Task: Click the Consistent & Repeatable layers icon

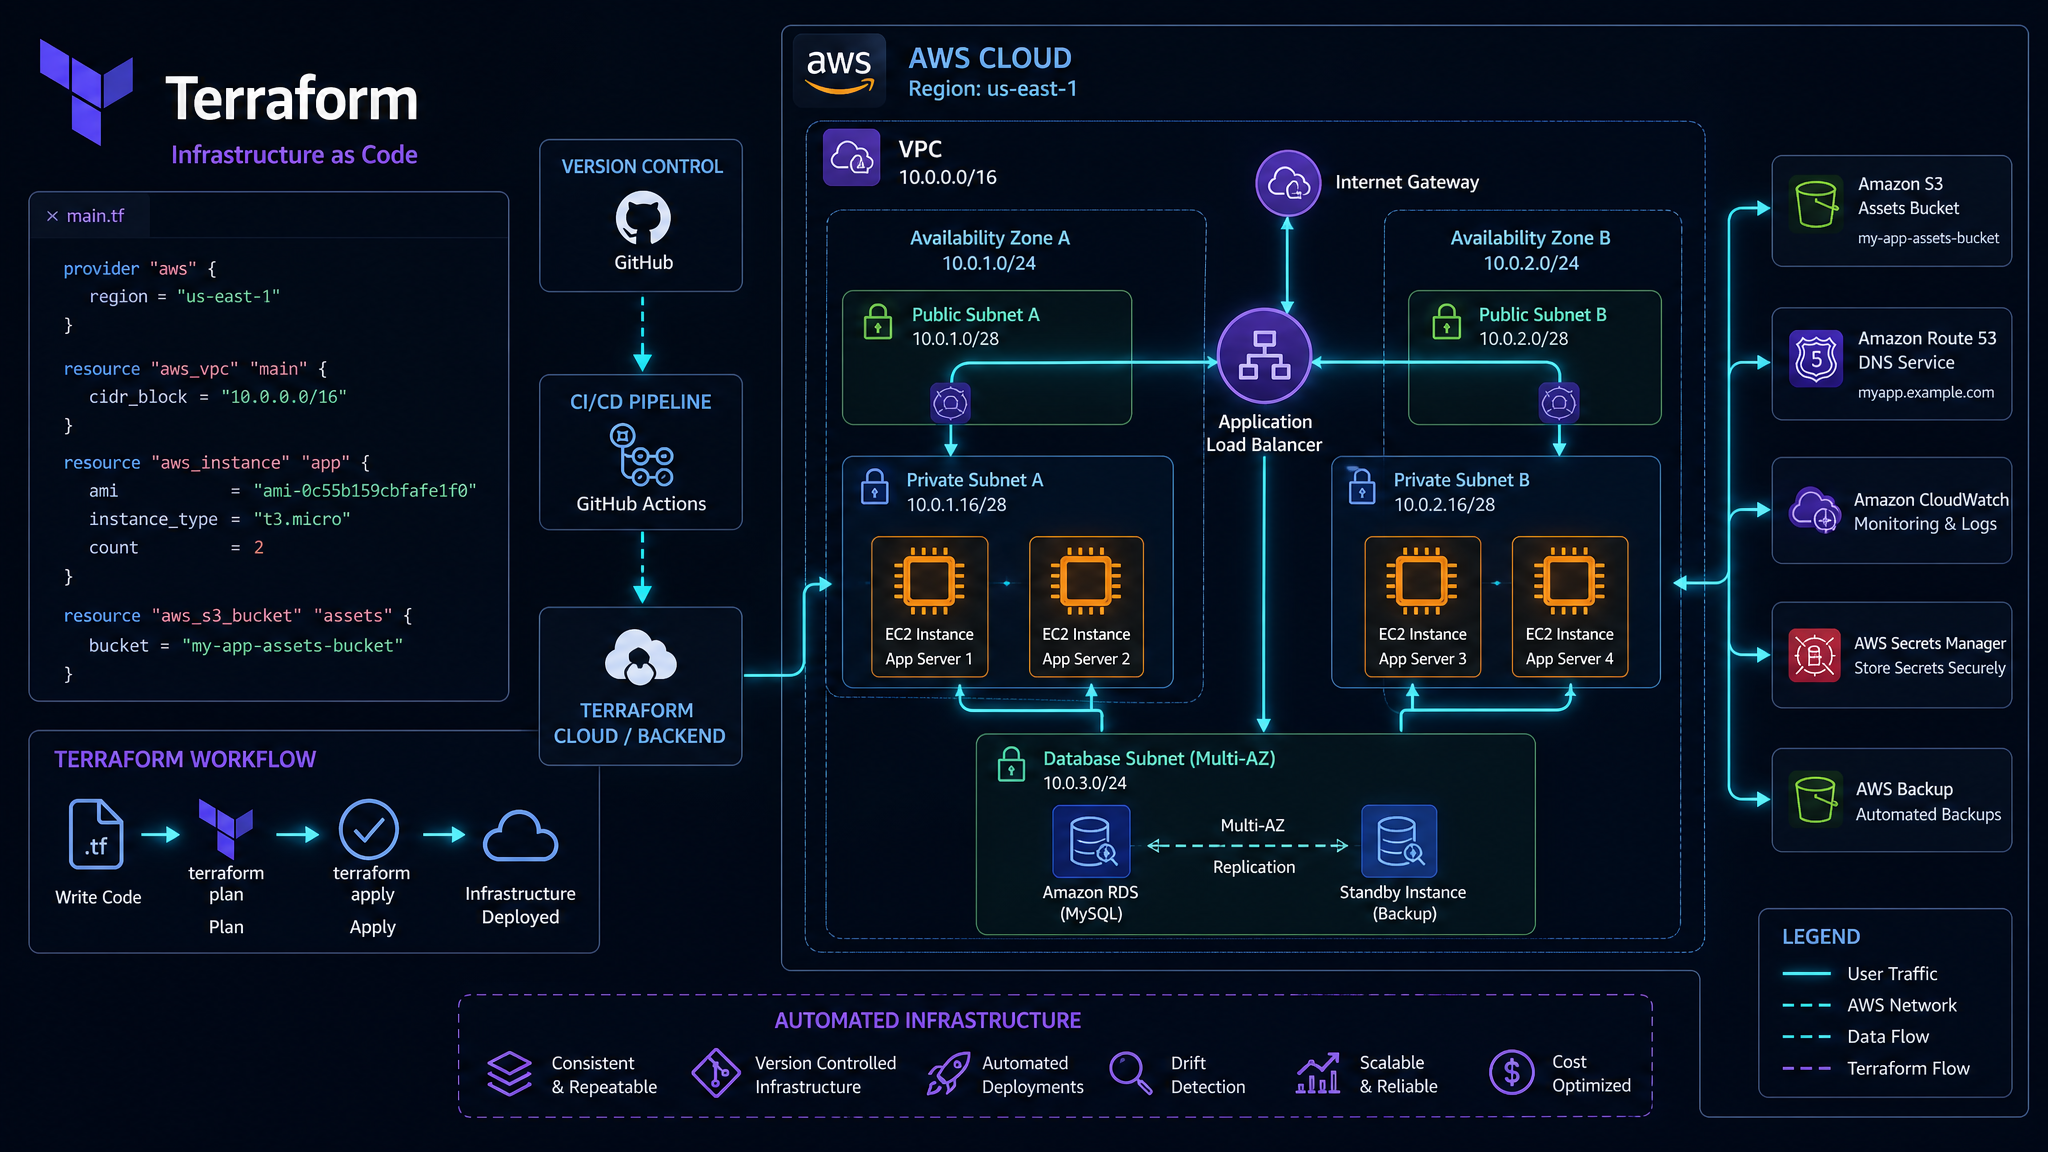Action: point(510,1073)
